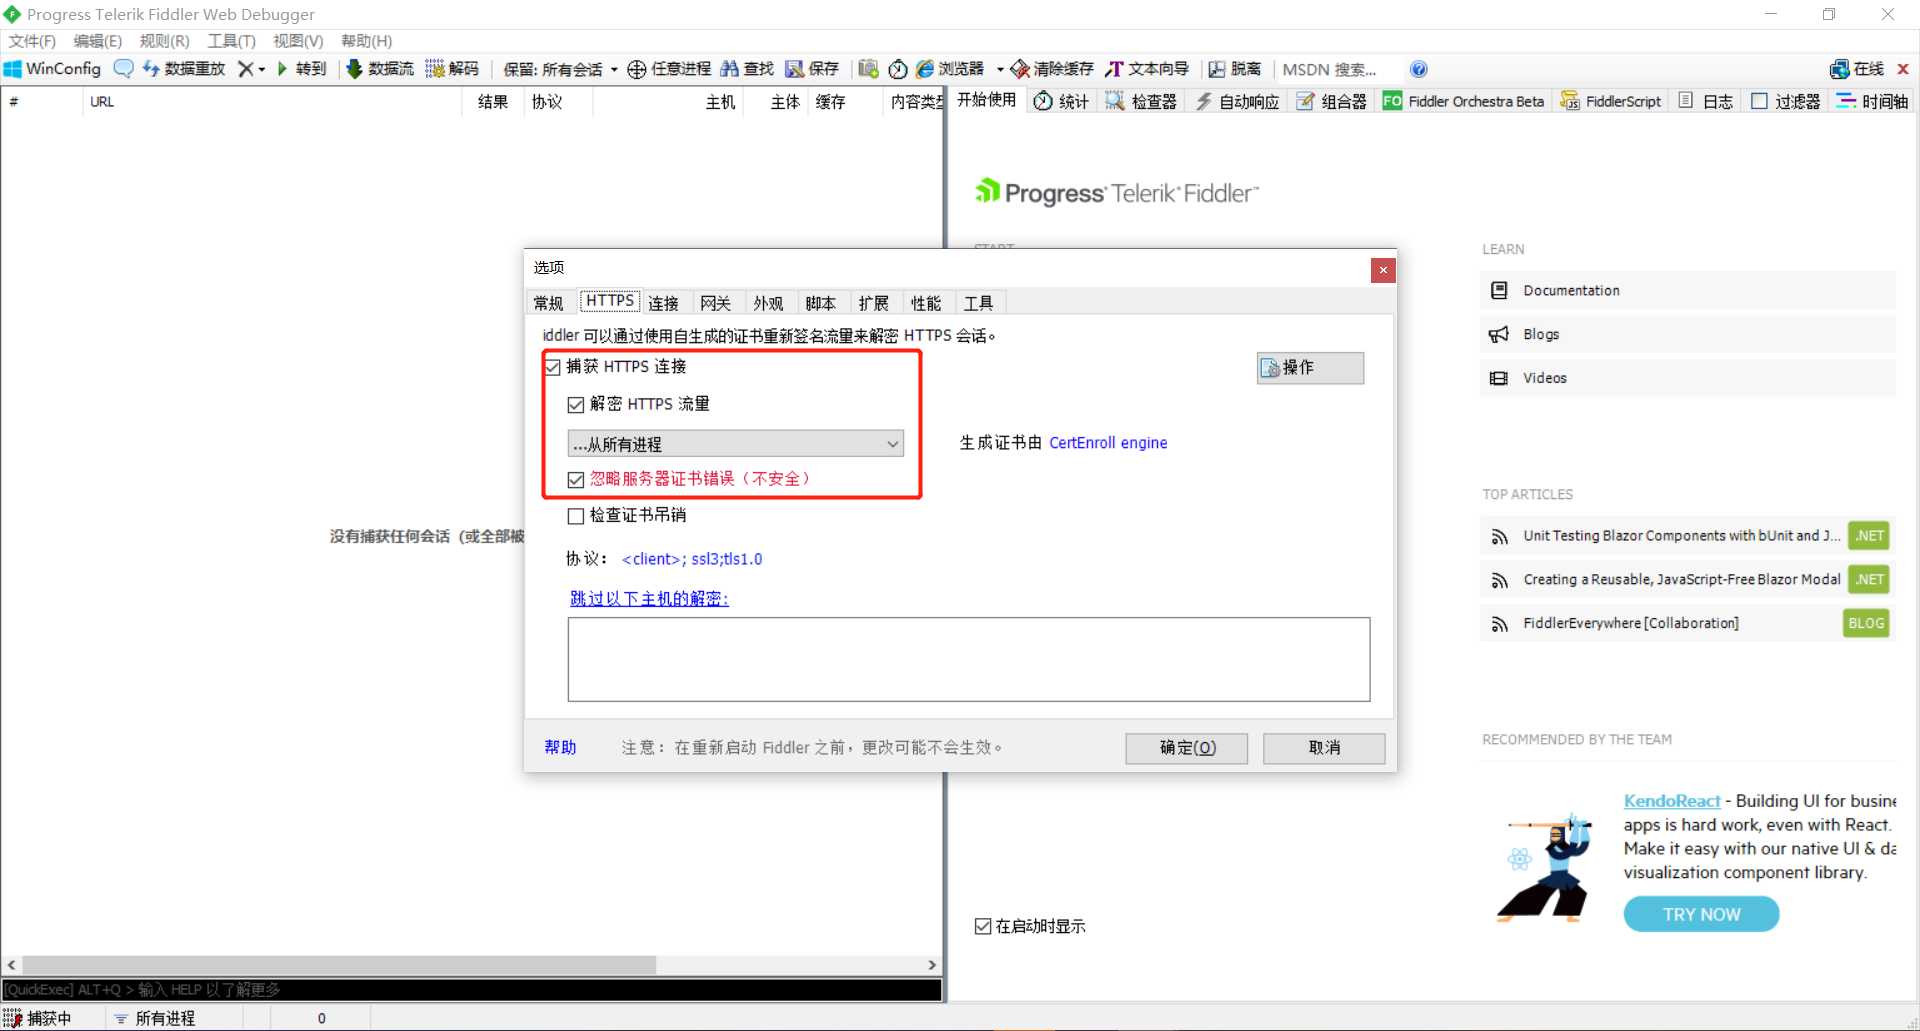This screenshot has width=1920, height=1031.
Task: Click the TRY NOW button
Action: point(1701,914)
